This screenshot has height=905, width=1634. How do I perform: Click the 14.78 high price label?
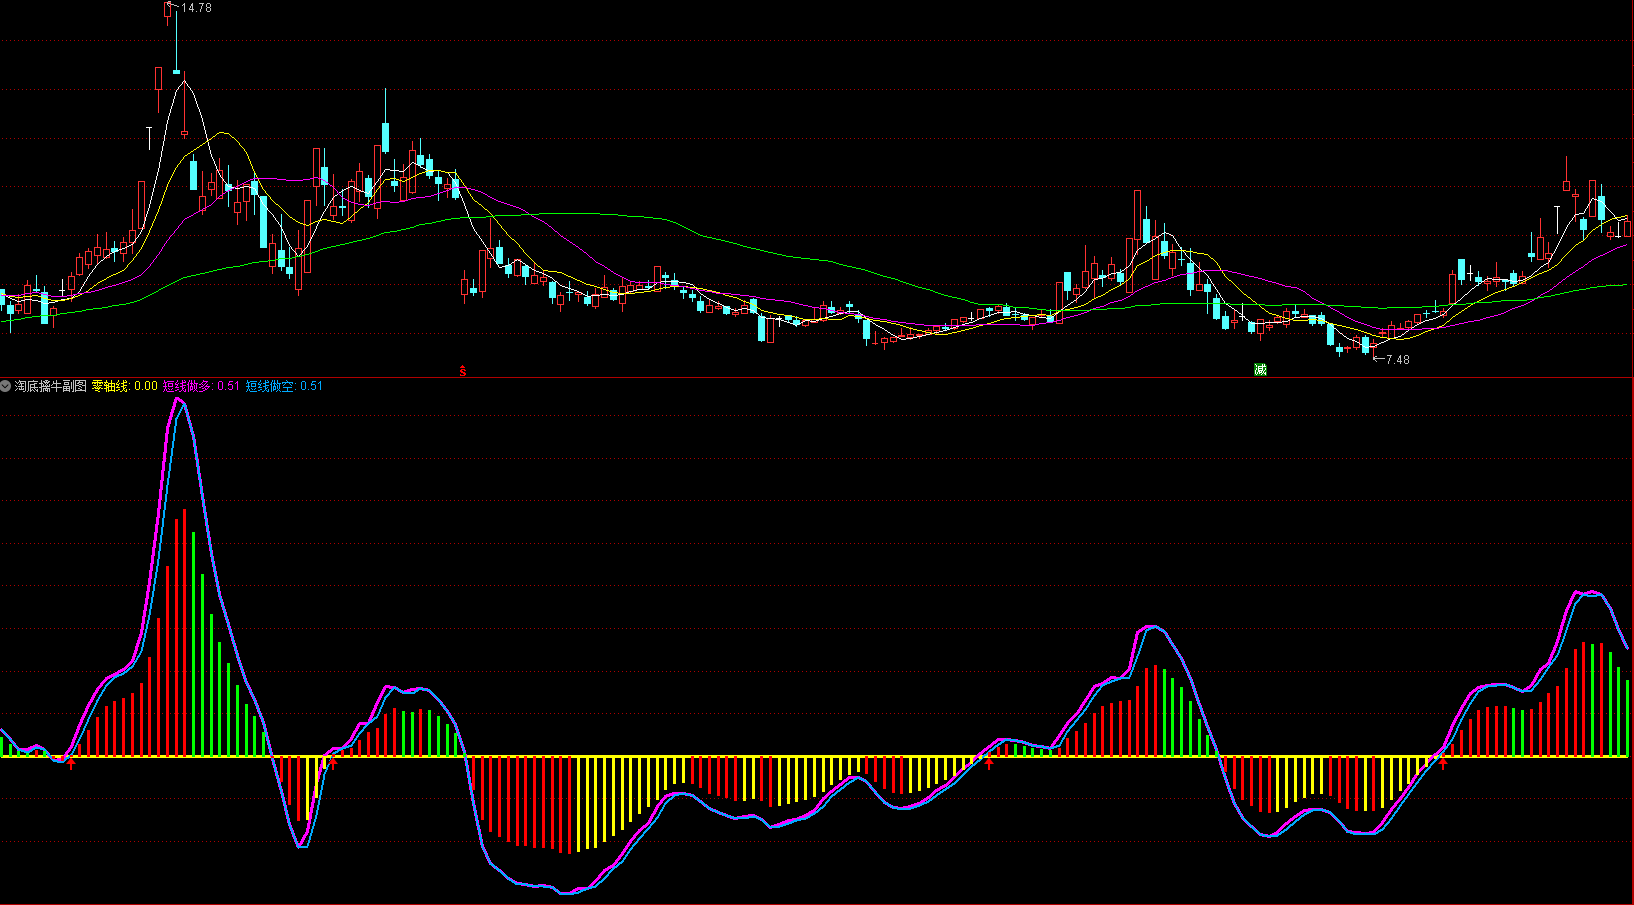(x=196, y=8)
